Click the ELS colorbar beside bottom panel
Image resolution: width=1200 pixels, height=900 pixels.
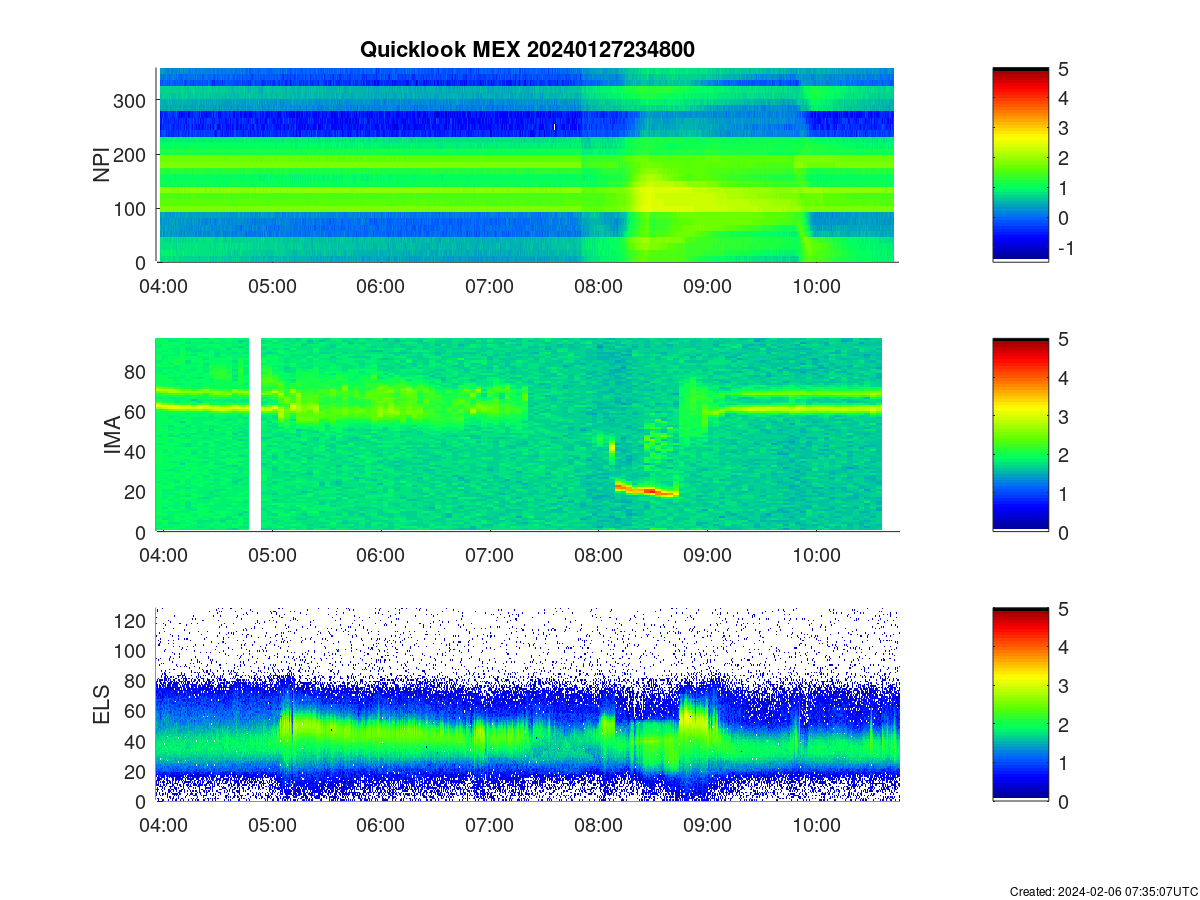pos(1020,704)
